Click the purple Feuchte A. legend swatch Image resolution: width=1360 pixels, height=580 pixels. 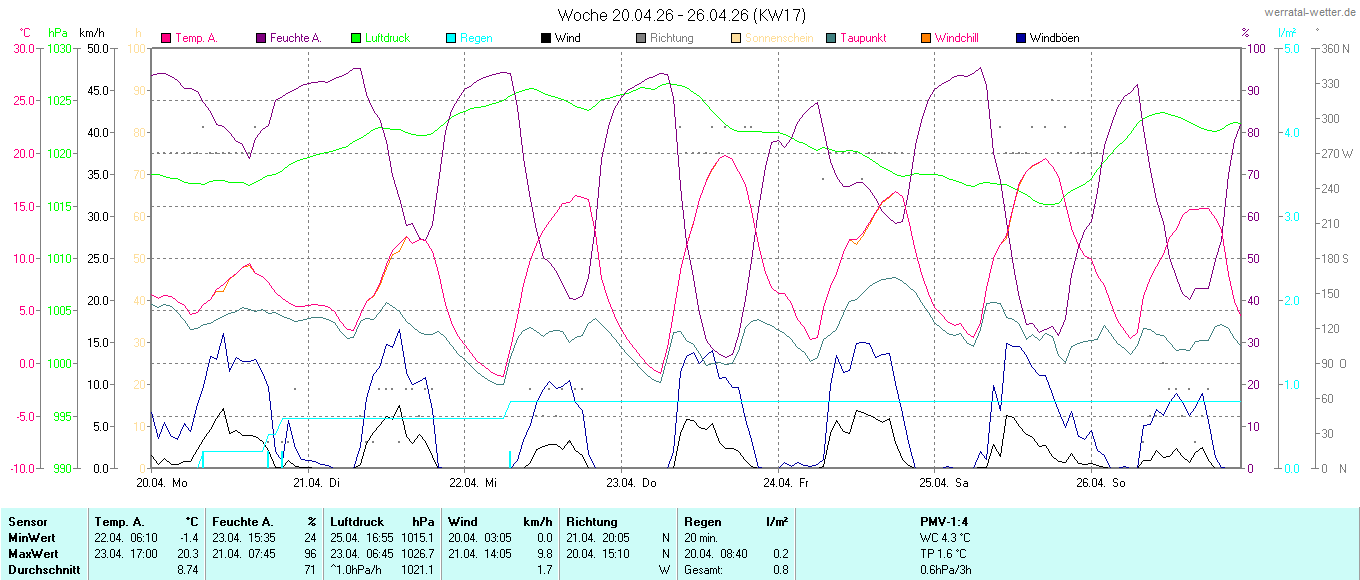coord(262,39)
